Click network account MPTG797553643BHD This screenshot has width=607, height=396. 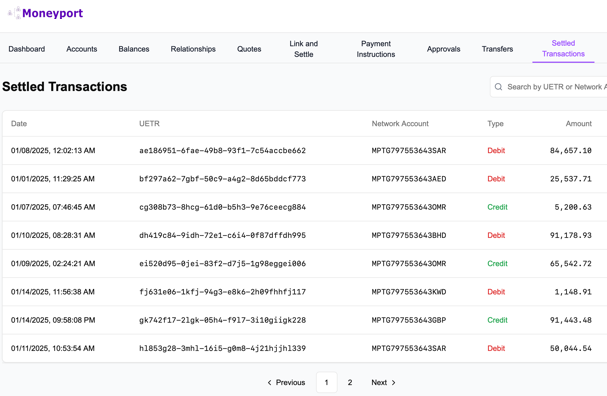coord(409,235)
